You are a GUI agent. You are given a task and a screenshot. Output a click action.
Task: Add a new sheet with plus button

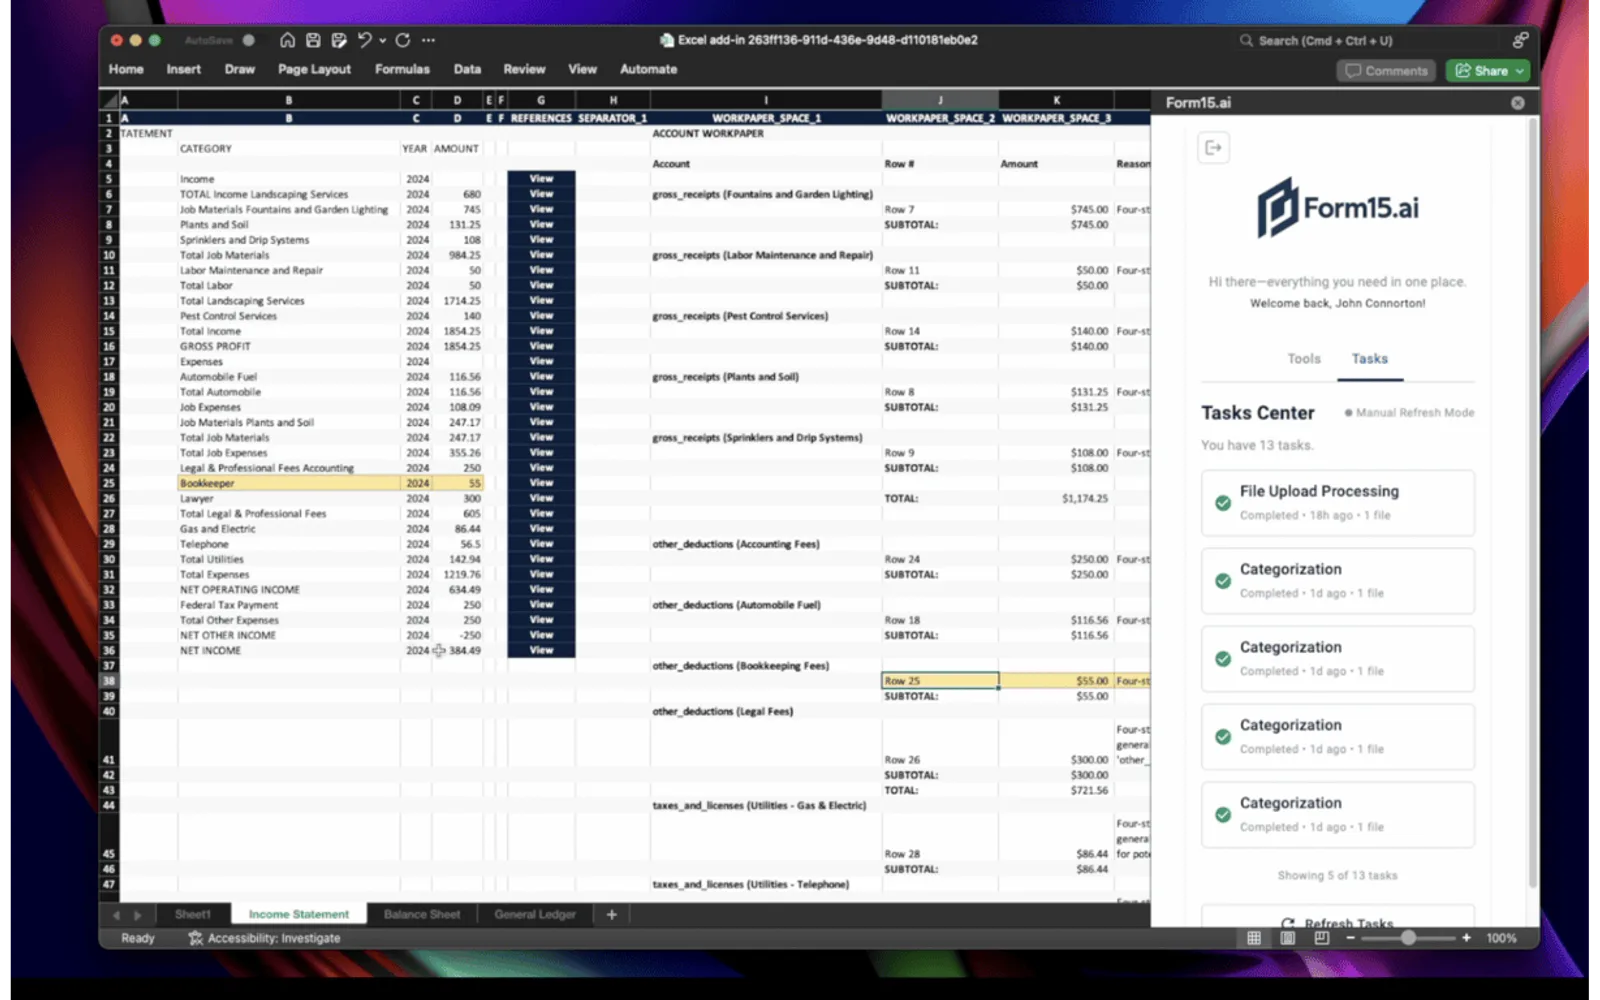611,914
